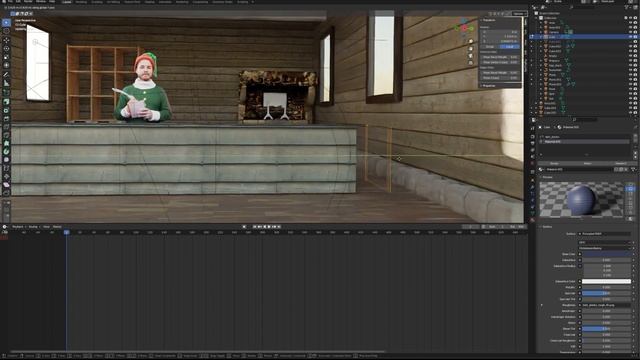Exclude Collection from view layer checkbox
This screenshot has width=640, height=360.
coord(626,18)
